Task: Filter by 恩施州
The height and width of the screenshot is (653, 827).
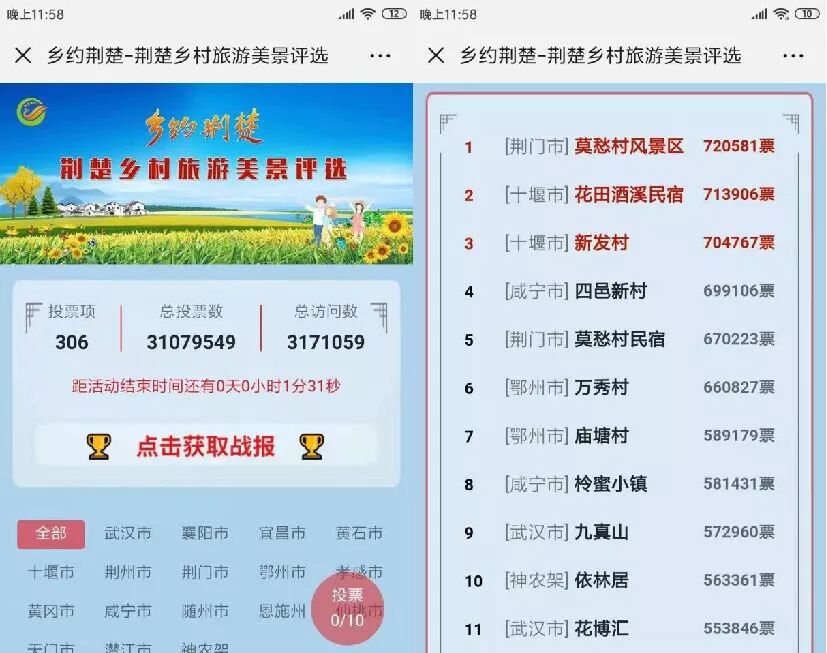Action: tap(282, 611)
